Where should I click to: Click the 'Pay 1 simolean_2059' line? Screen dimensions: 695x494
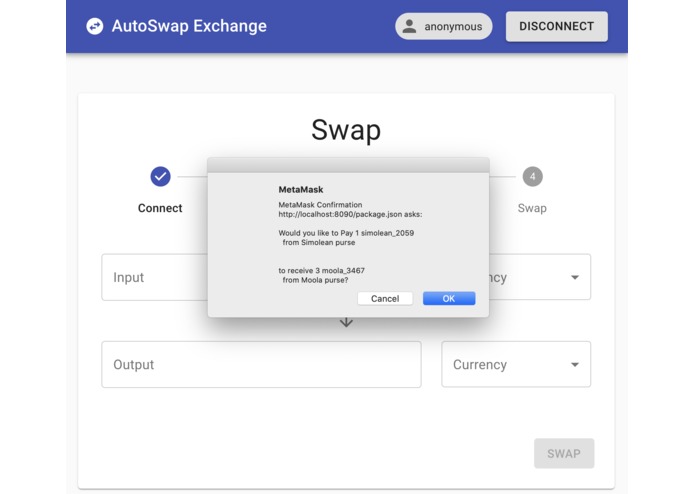point(346,233)
